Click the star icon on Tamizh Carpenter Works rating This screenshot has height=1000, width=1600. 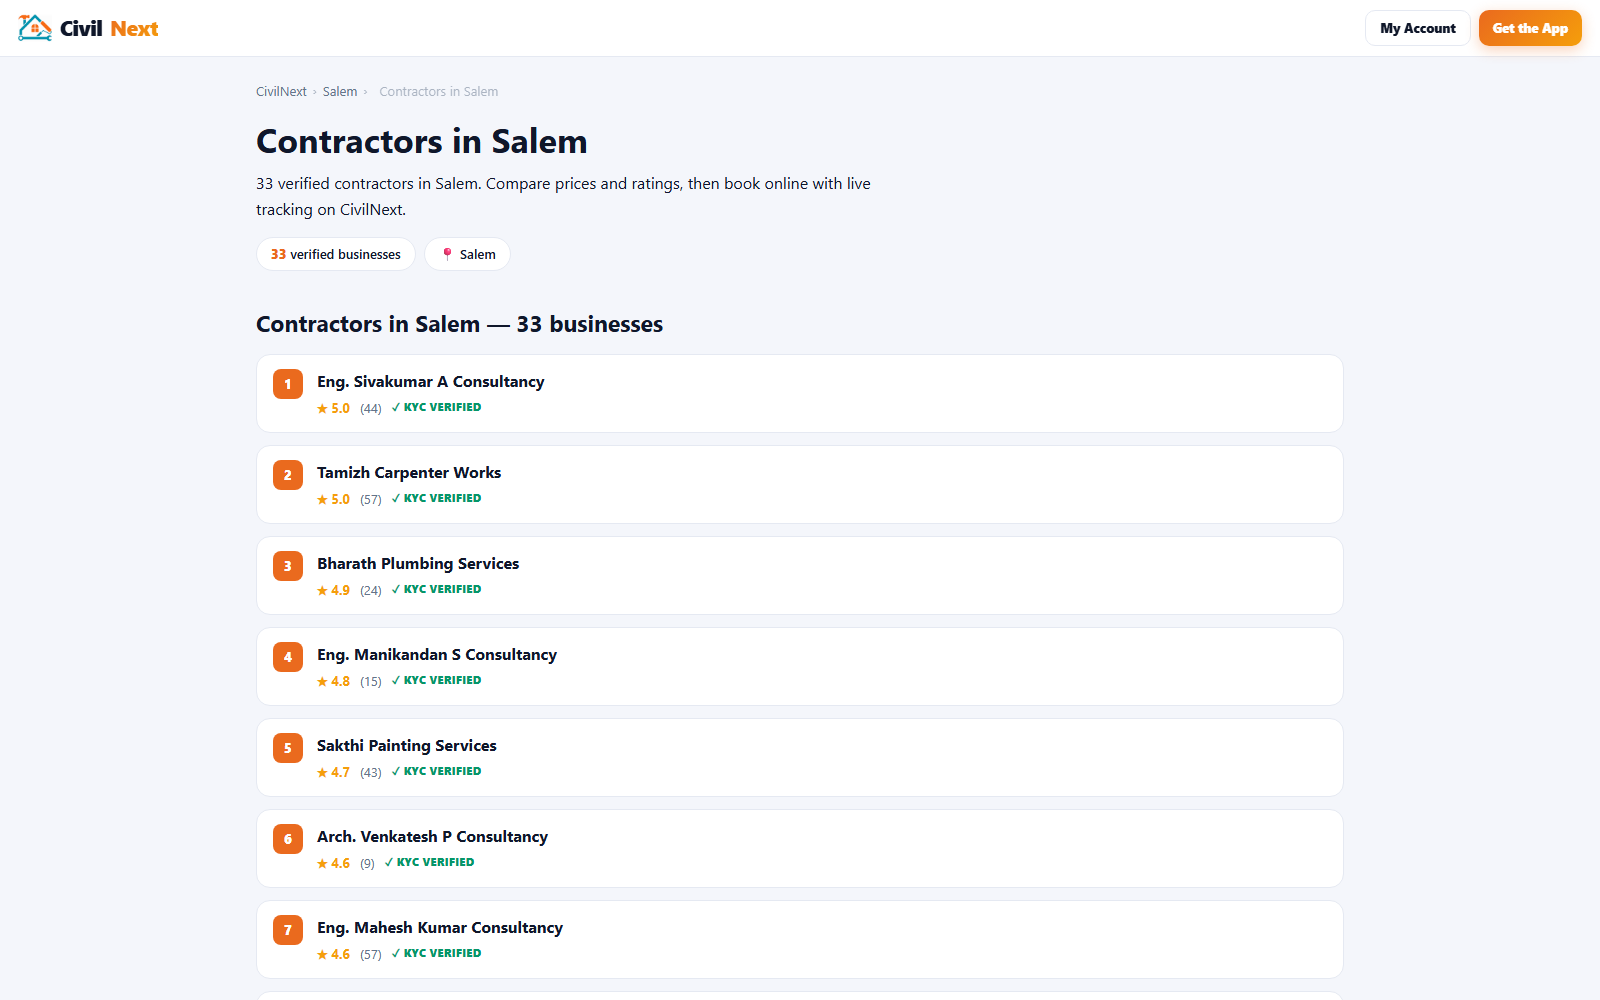pyautogui.click(x=322, y=499)
